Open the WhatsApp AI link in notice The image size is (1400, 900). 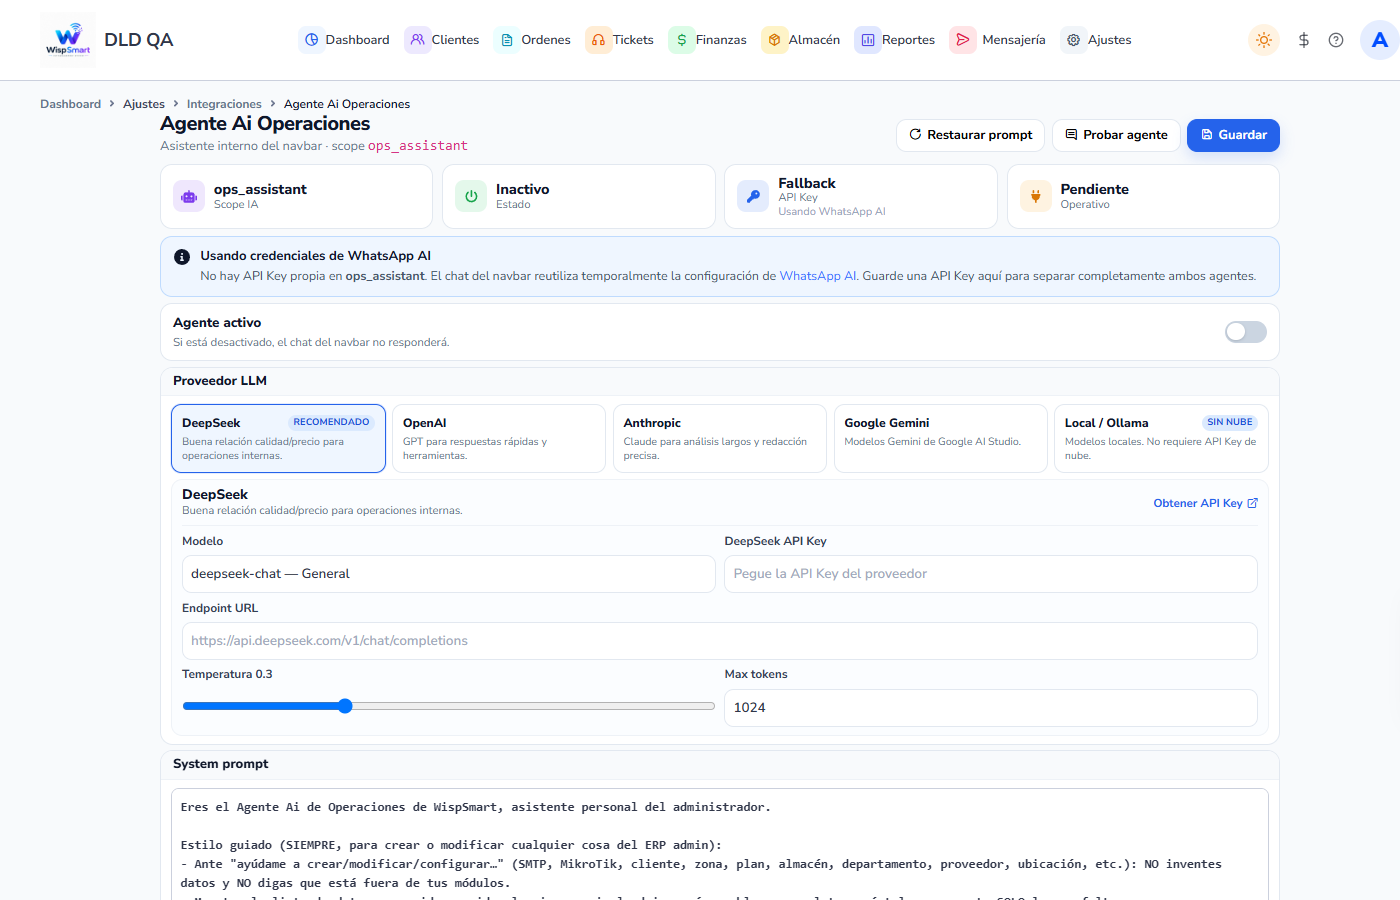[818, 276]
